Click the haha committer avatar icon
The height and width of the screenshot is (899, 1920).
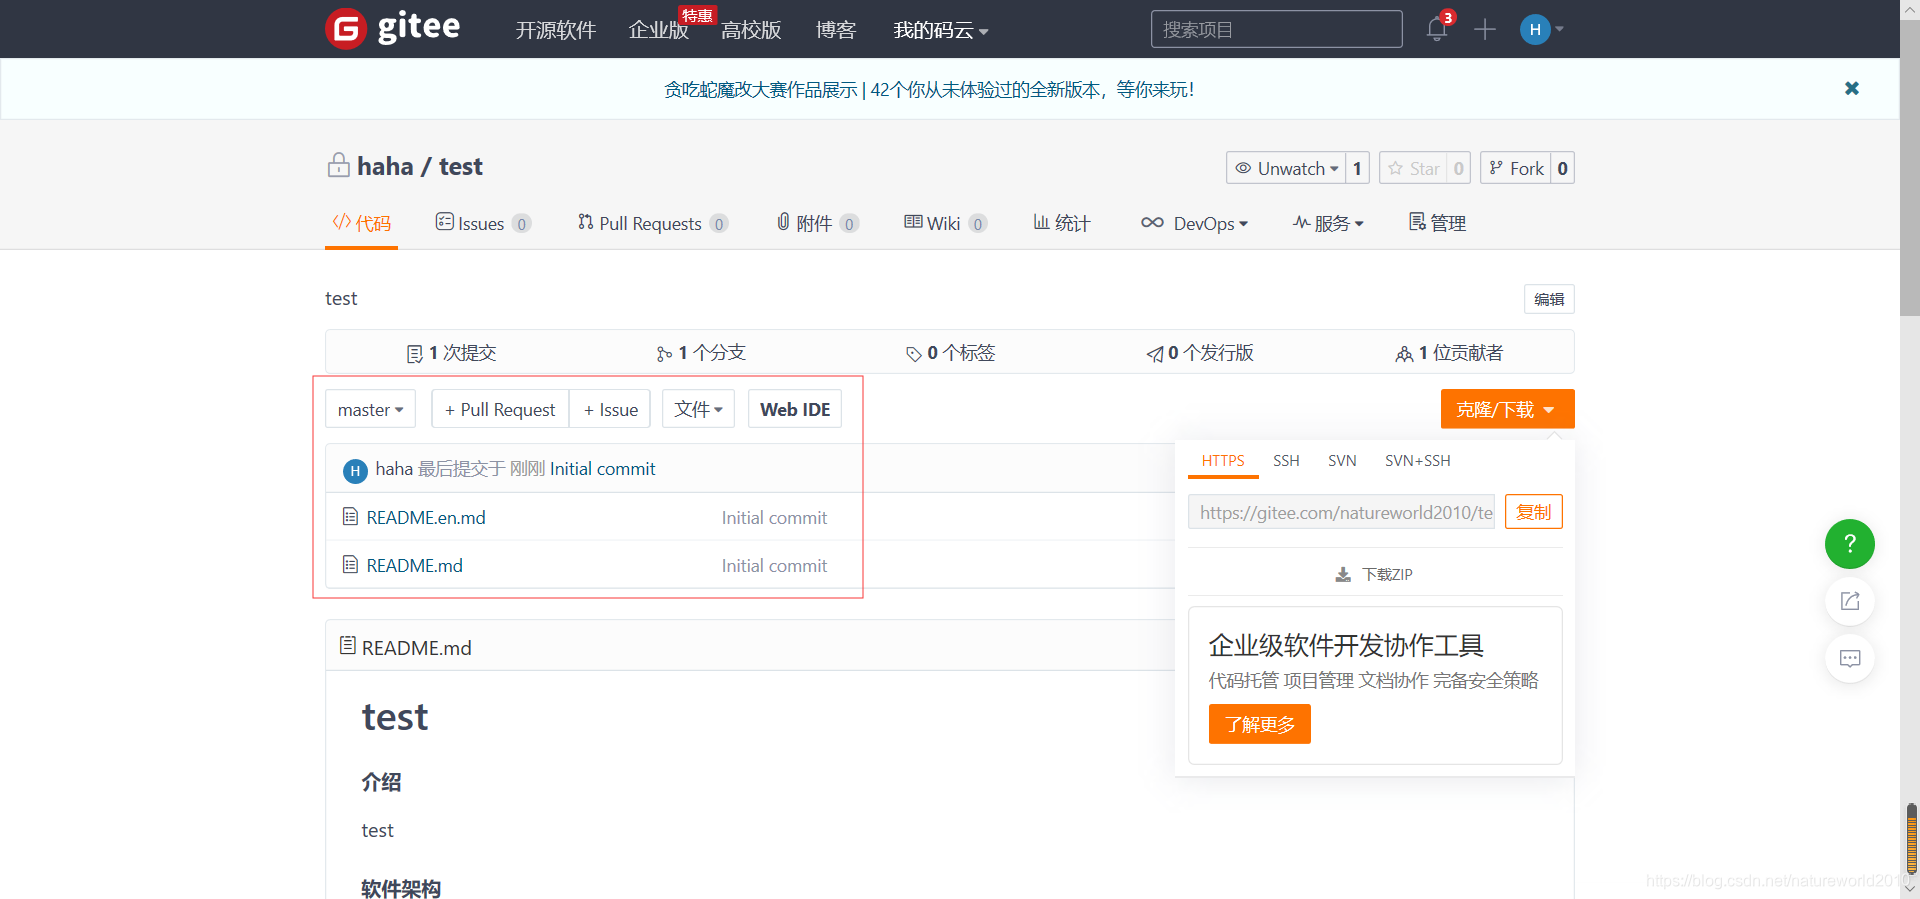[355, 470]
